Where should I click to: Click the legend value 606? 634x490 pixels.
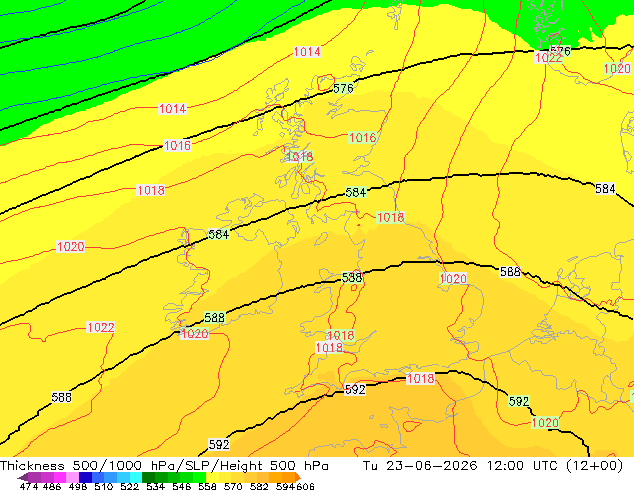click(305, 486)
